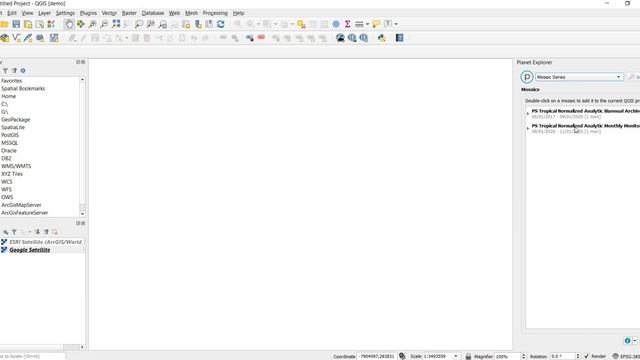Click the coordinate extents toggle icon
This screenshot has width=640, height=360.
(402, 356)
